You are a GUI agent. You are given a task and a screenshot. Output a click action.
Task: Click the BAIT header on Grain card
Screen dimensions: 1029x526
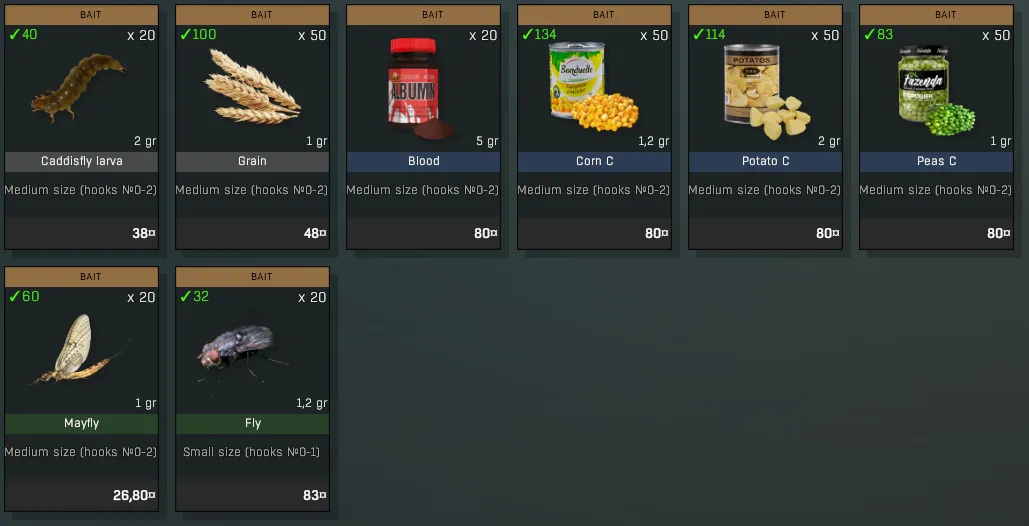pos(253,14)
